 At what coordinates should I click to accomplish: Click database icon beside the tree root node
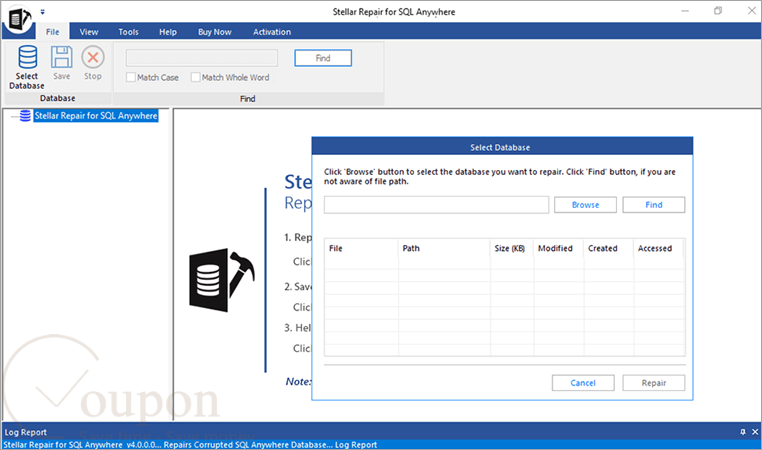[x=25, y=116]
